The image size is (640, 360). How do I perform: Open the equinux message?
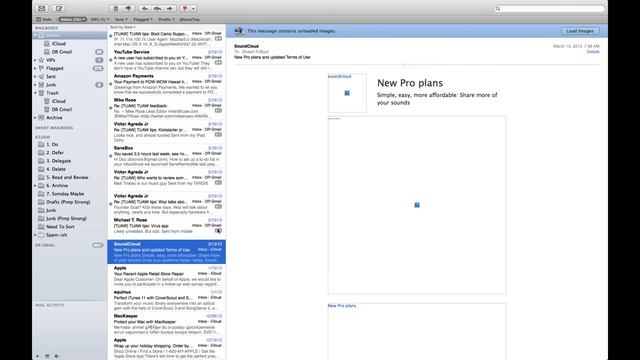pyautogui.click(x=167, y=300)
